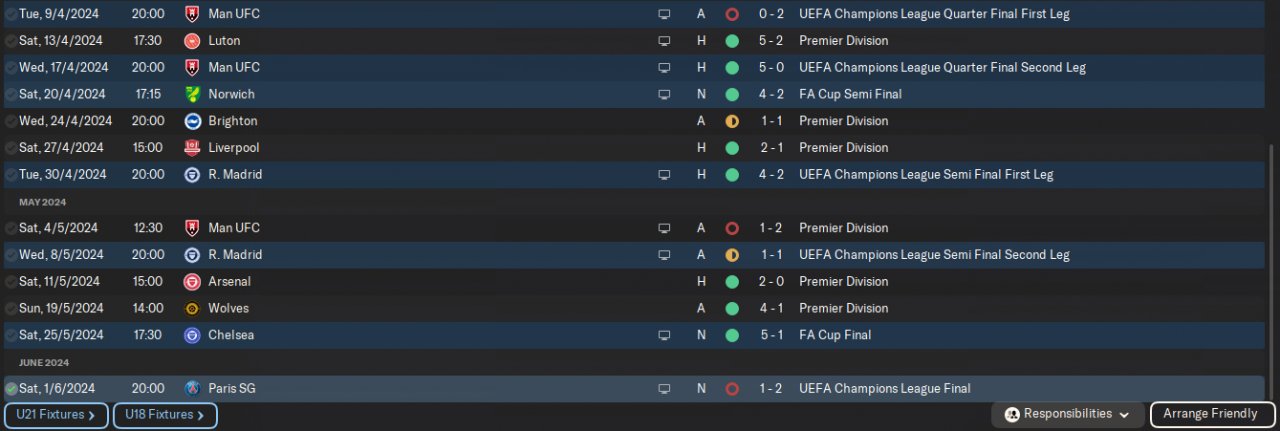
Task: Select the JUNE 2024 month header
Action: tap(46, 362)
